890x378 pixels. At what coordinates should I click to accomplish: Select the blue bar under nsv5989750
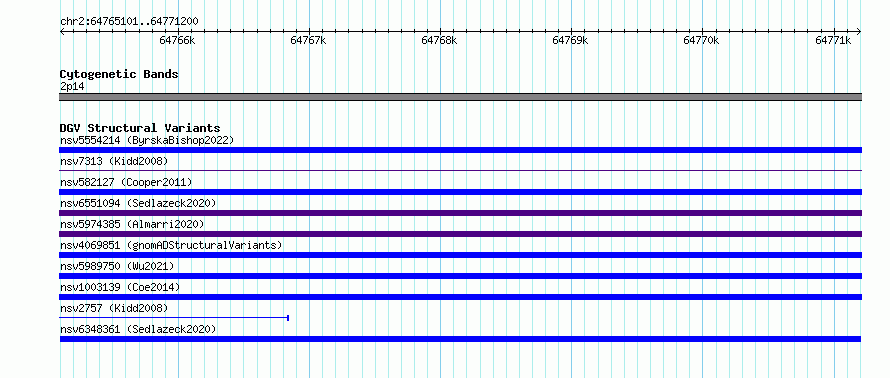click(x=460, y=276)
